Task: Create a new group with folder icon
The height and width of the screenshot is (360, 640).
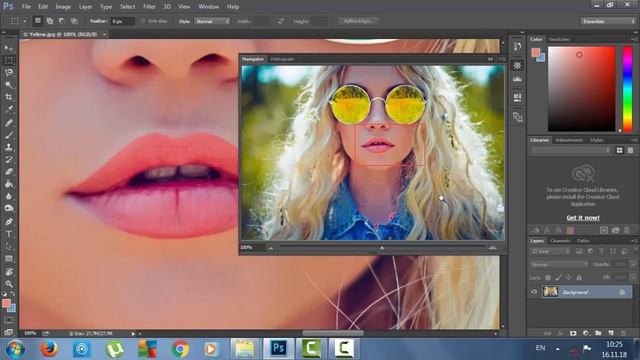Action: pyautogui.click(x=598, y=333)
